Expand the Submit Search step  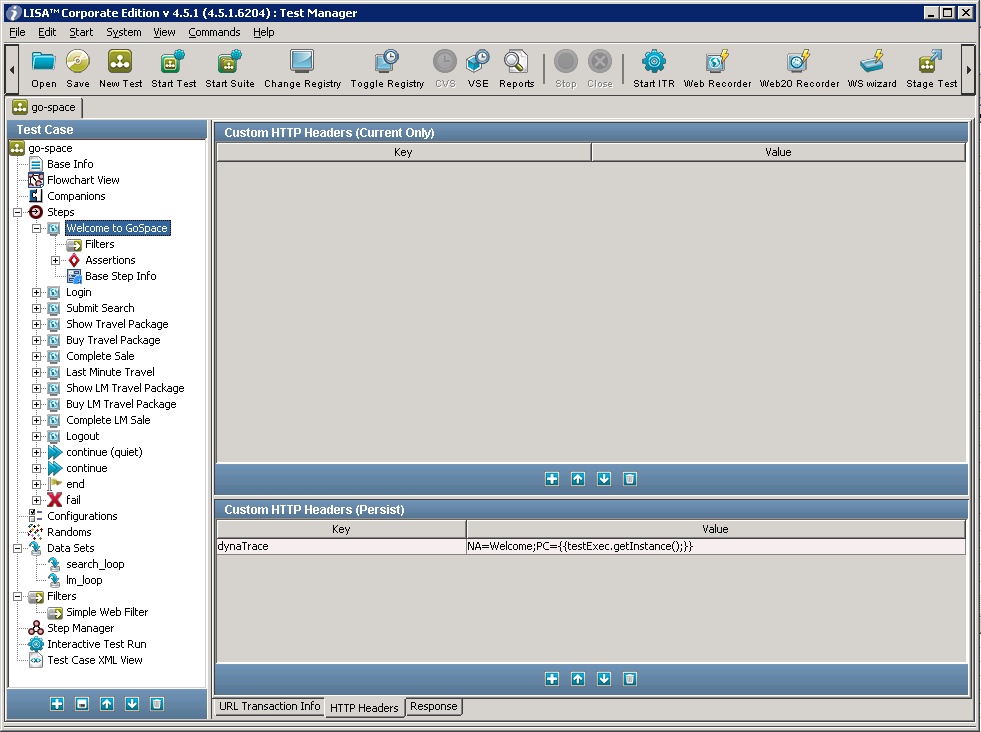coord(36,308)
